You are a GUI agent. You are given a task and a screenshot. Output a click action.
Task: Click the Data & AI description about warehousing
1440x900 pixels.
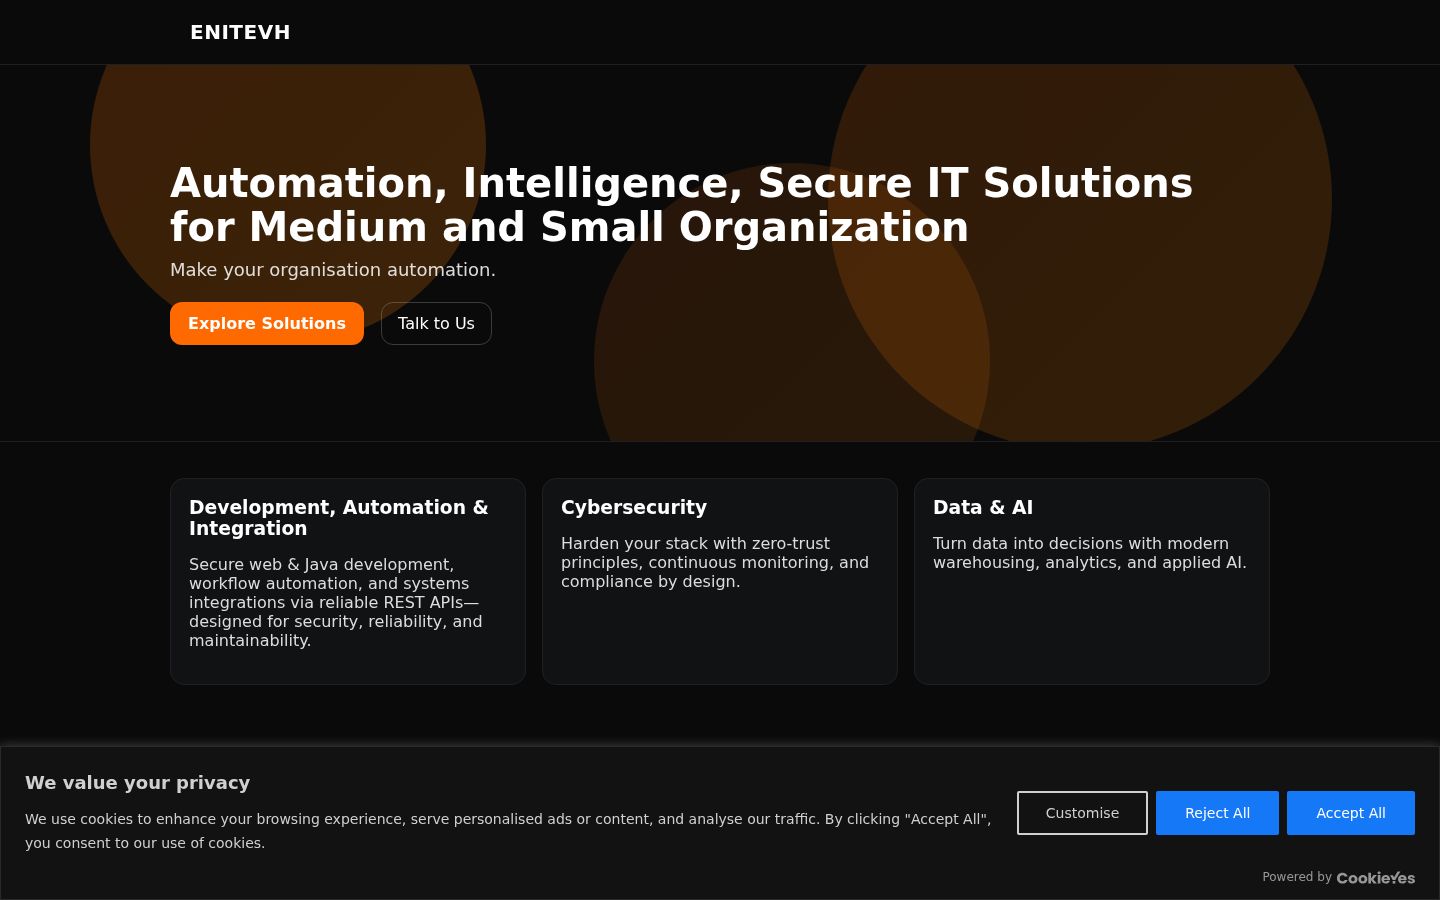coord(1090,553)
